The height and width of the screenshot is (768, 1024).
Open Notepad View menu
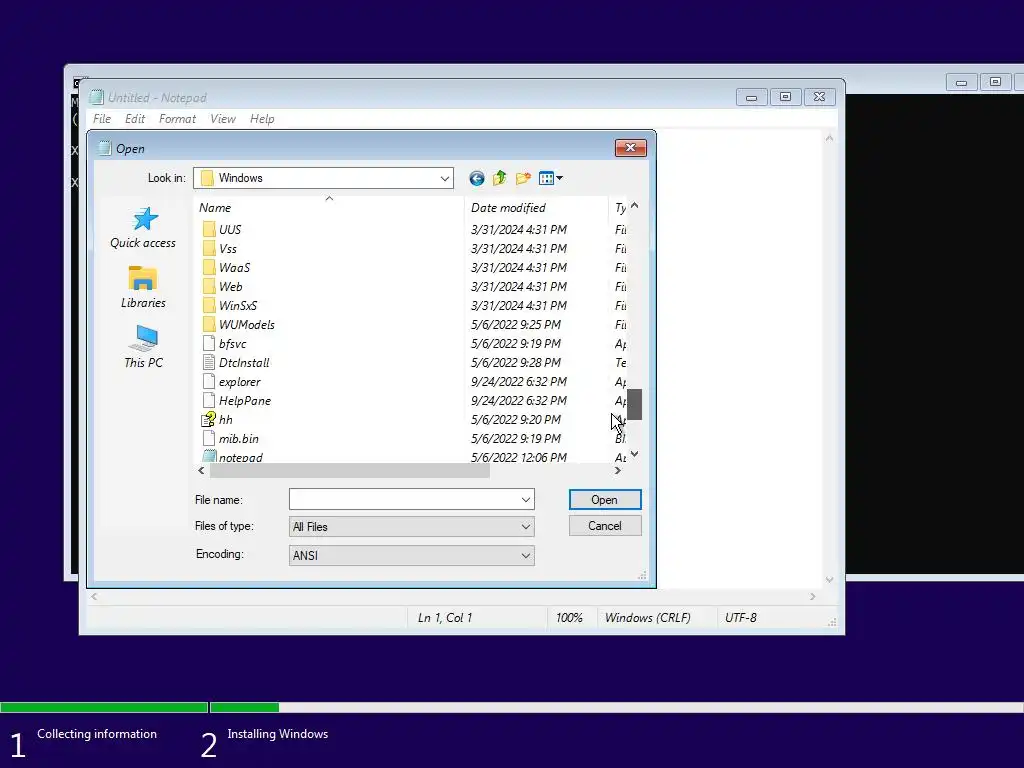(x=223, y=119)
